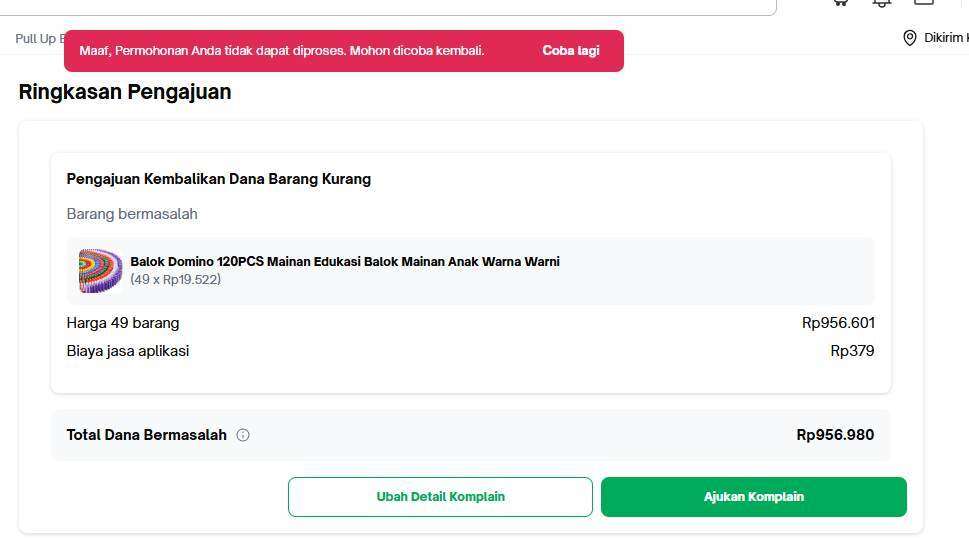Click Coba lagi in the red error banner
The height and width of the screenshot is (541, 969).
(571, 51)
